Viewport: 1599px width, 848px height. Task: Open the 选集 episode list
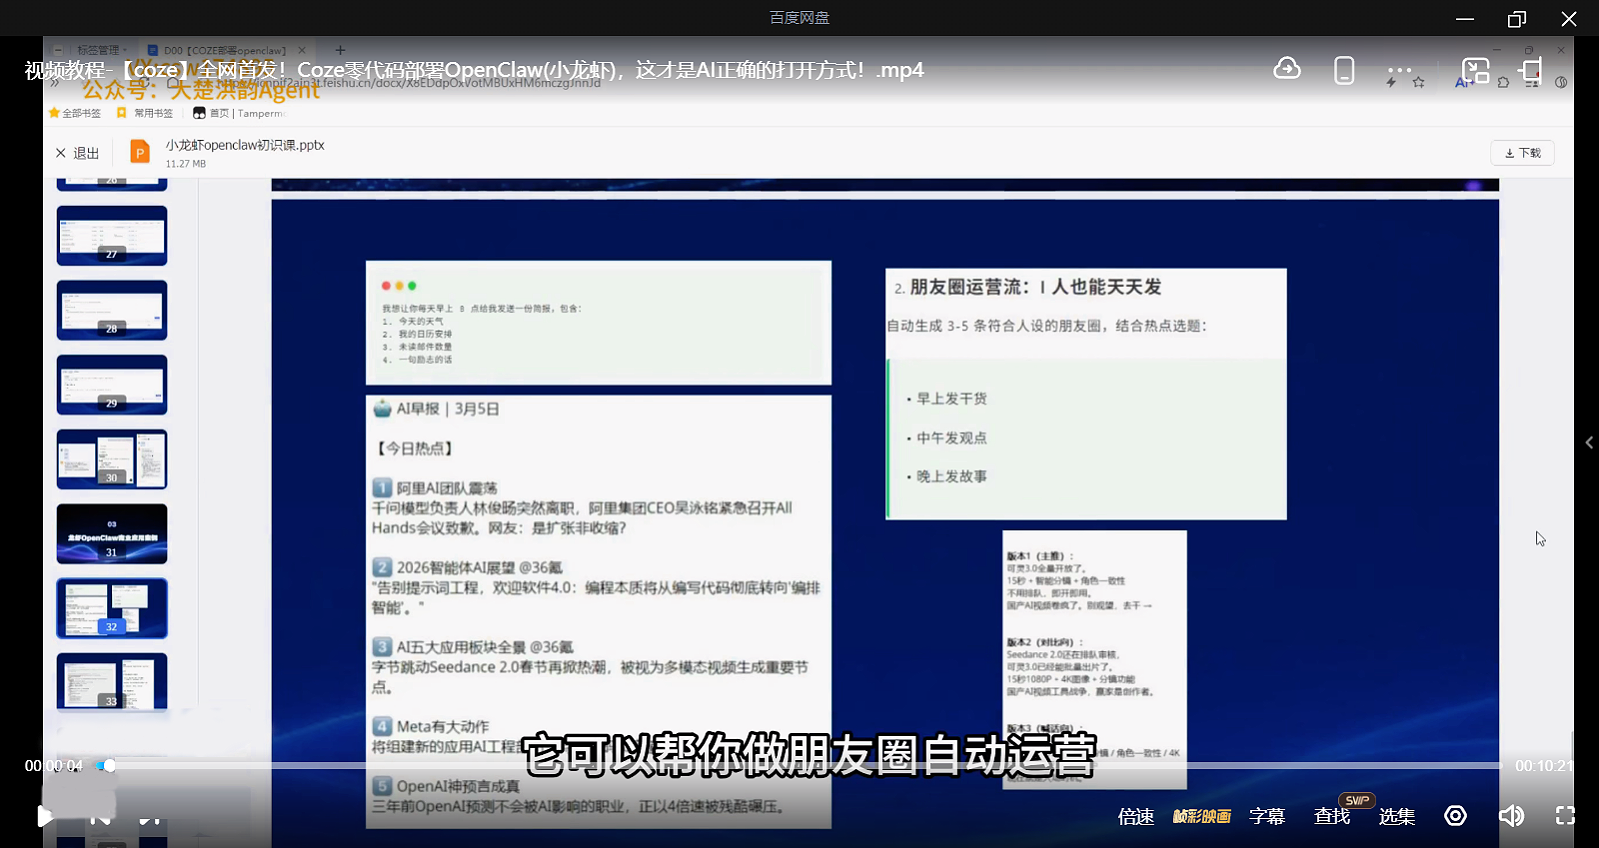pos(1396,816)
